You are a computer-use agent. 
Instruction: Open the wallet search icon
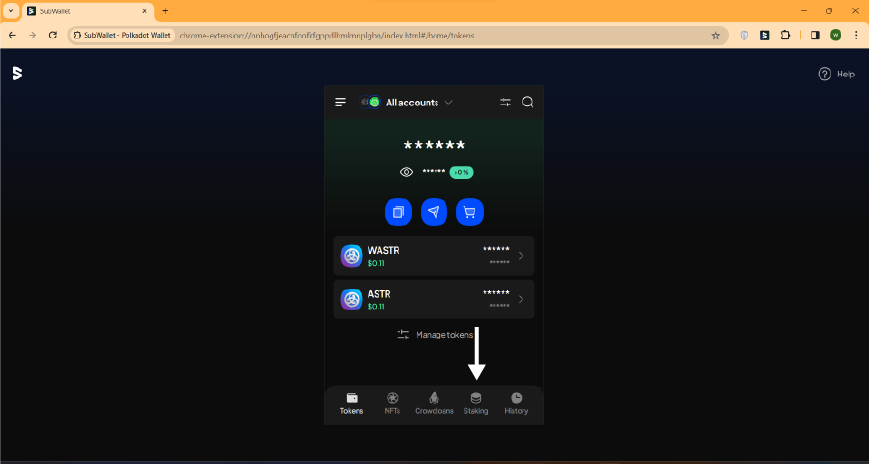click(x=527, y=102)
